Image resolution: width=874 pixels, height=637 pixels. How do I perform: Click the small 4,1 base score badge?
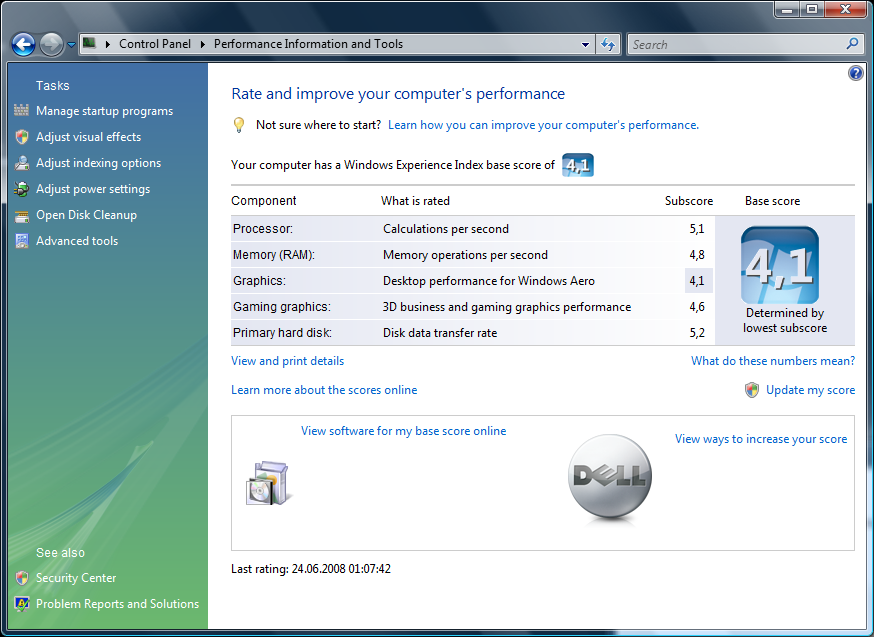[577, 165]
